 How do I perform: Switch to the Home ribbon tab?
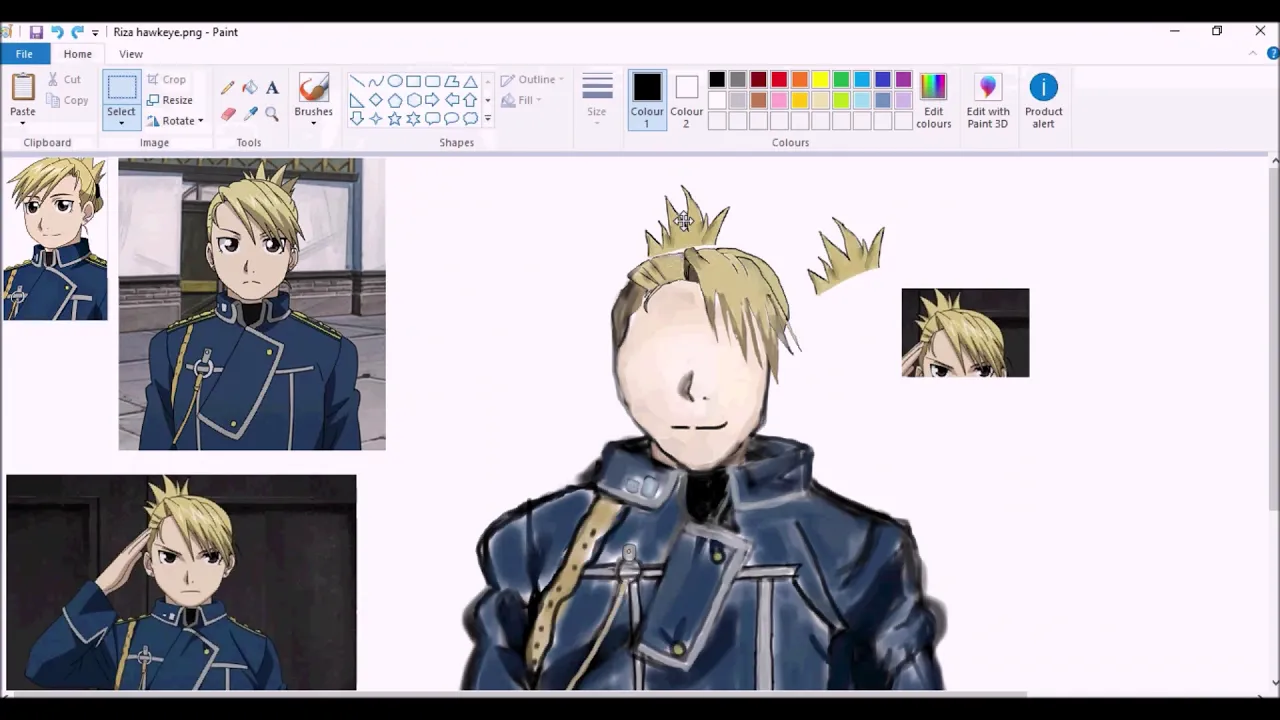(x=77, y=54)
